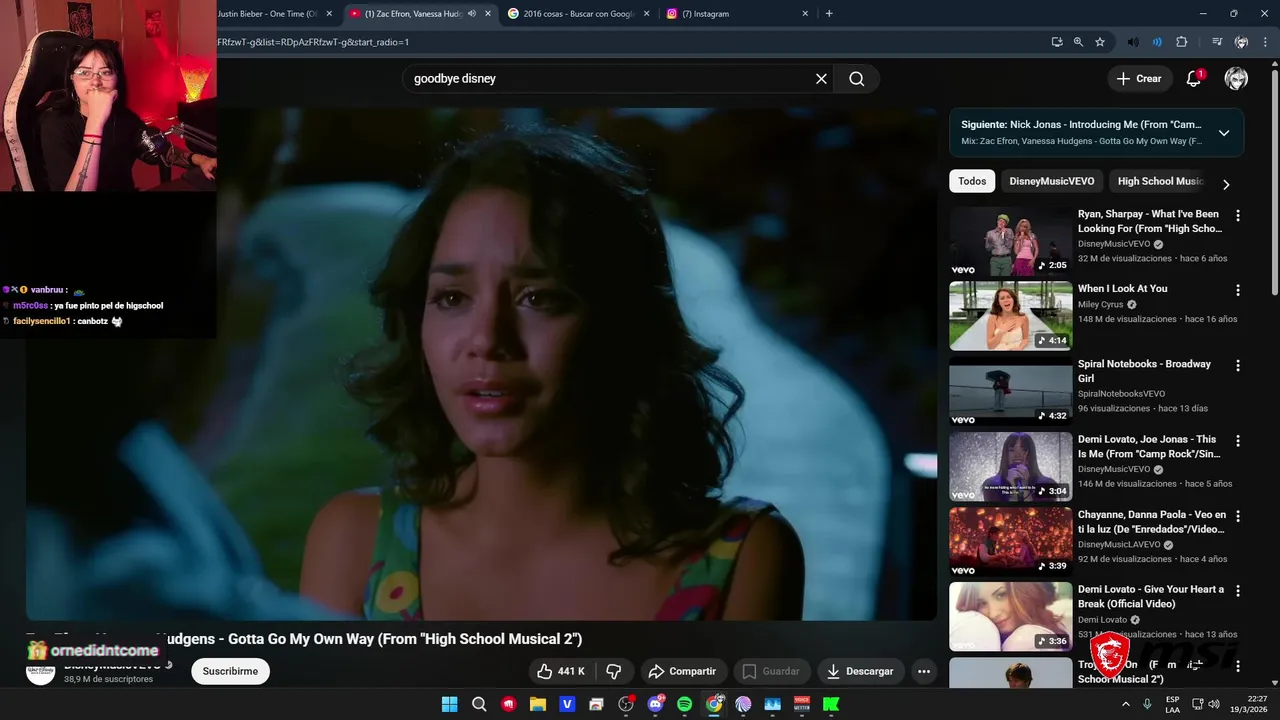Expand the Siguiente mix playlist panel

(1224, 133)
